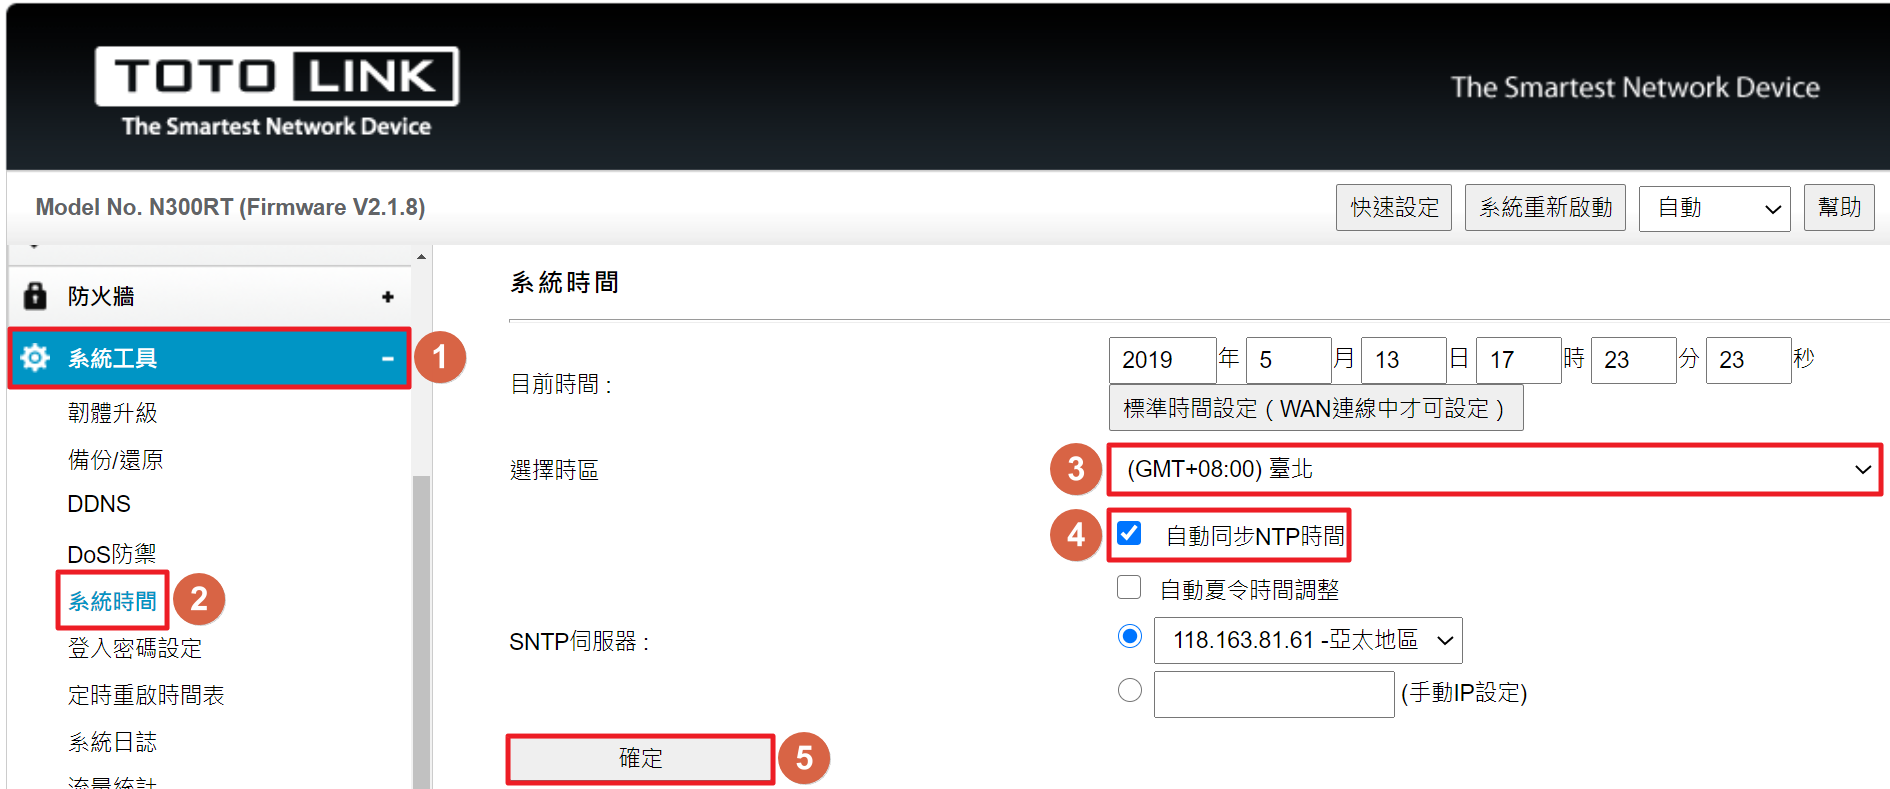
Task: Go to DDNS settings
Action: (x=99, y=504)
